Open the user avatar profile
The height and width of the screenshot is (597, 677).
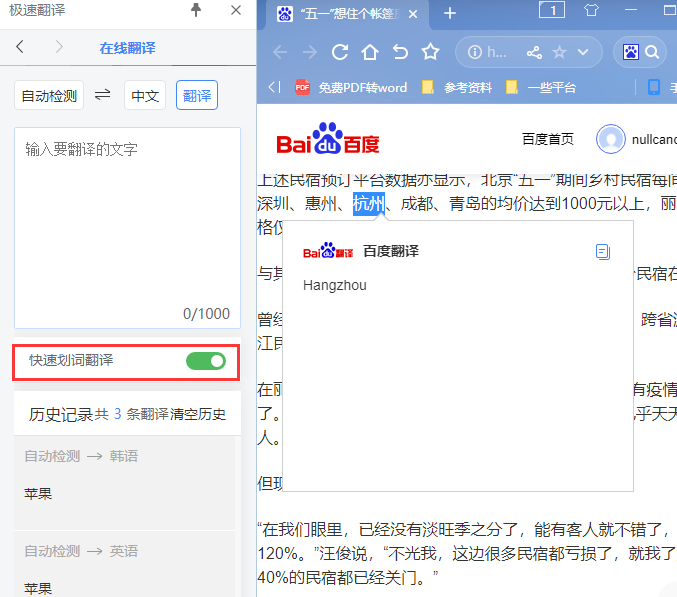[x=611, y=139]
